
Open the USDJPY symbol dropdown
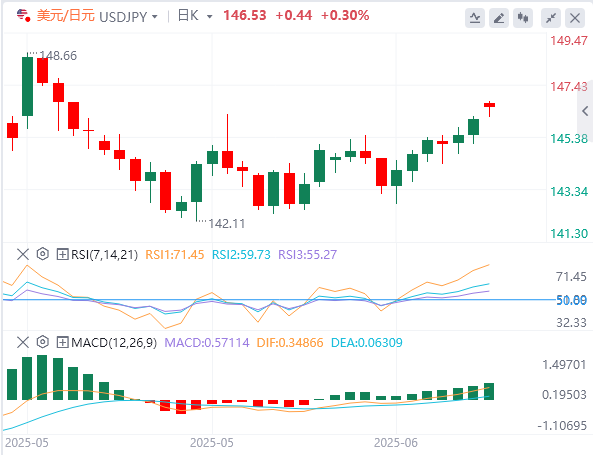coord(129,17)
